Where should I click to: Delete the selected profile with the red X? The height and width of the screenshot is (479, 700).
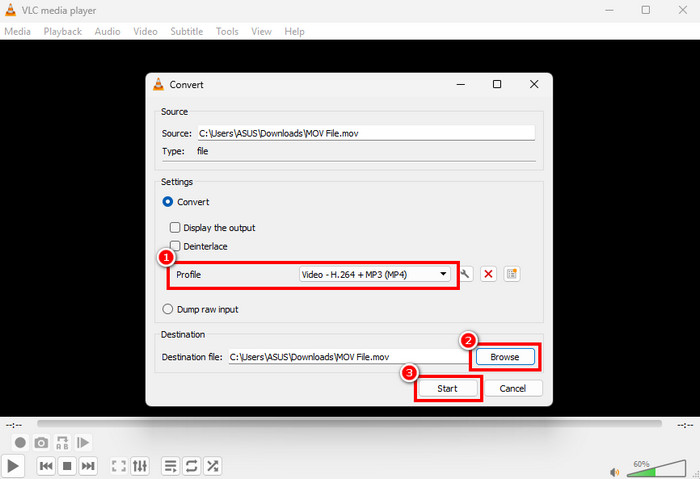[x=488, y=274]
